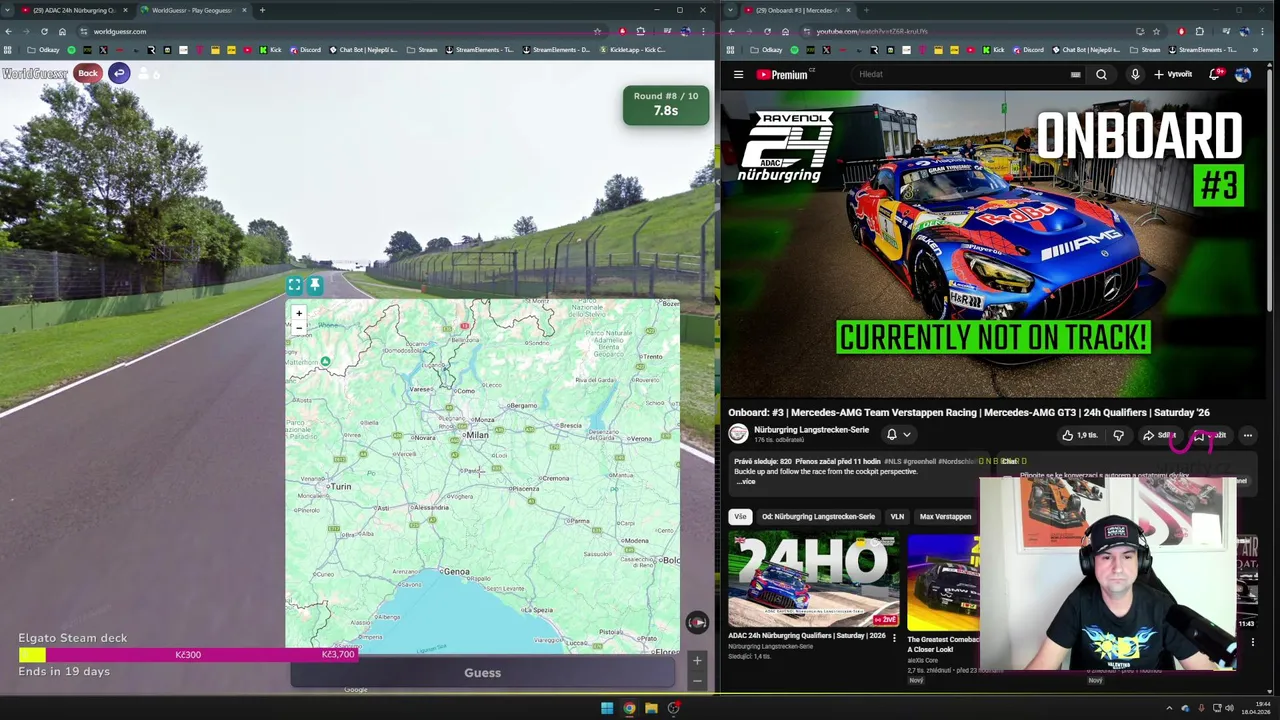Click the fullscreen map icon above the map
1280x720 pixels.
click(294, 285)
